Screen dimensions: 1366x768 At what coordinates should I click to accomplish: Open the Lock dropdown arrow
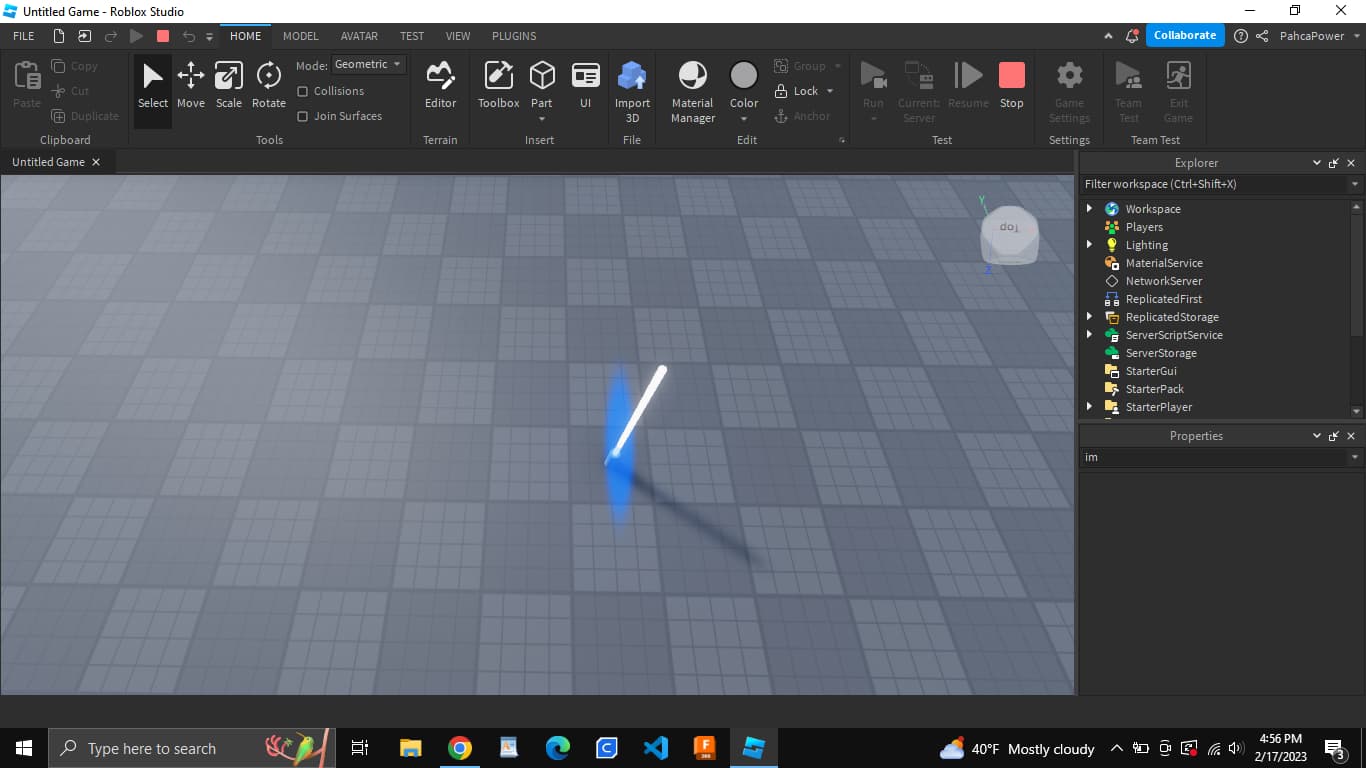pyautogui.click(x=830, y=91)
